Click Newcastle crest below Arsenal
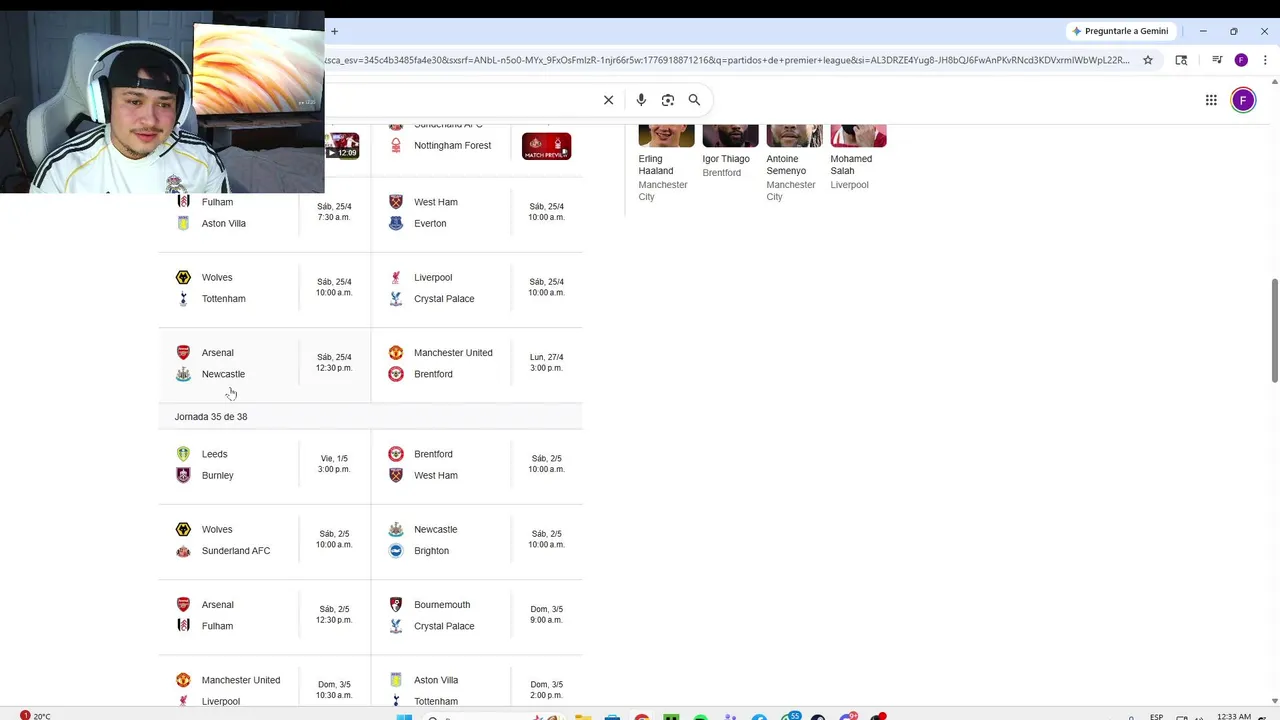The image size is (1280, 720). tap(183, 374)
